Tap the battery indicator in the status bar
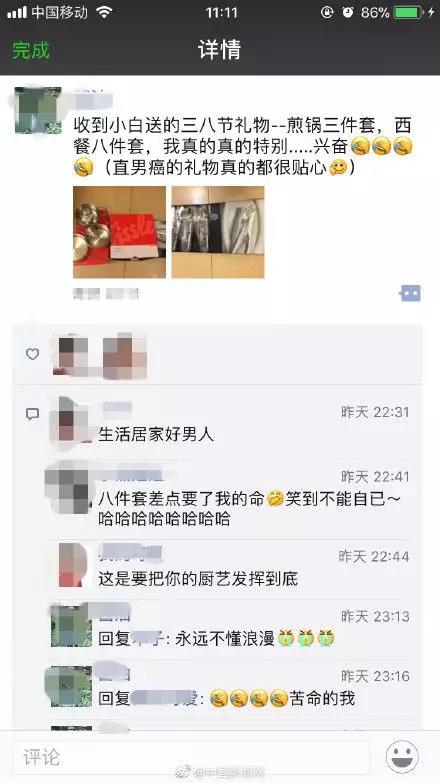The width and height of the screenshot is (440, 783). [x=409, y=12]
